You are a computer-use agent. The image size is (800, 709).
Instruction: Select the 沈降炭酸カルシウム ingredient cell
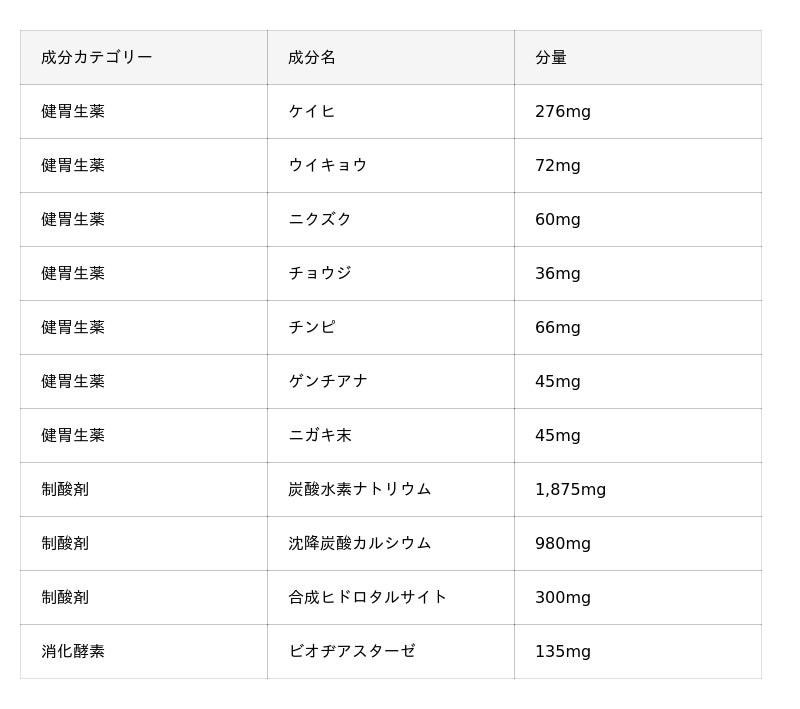[360, 544]
